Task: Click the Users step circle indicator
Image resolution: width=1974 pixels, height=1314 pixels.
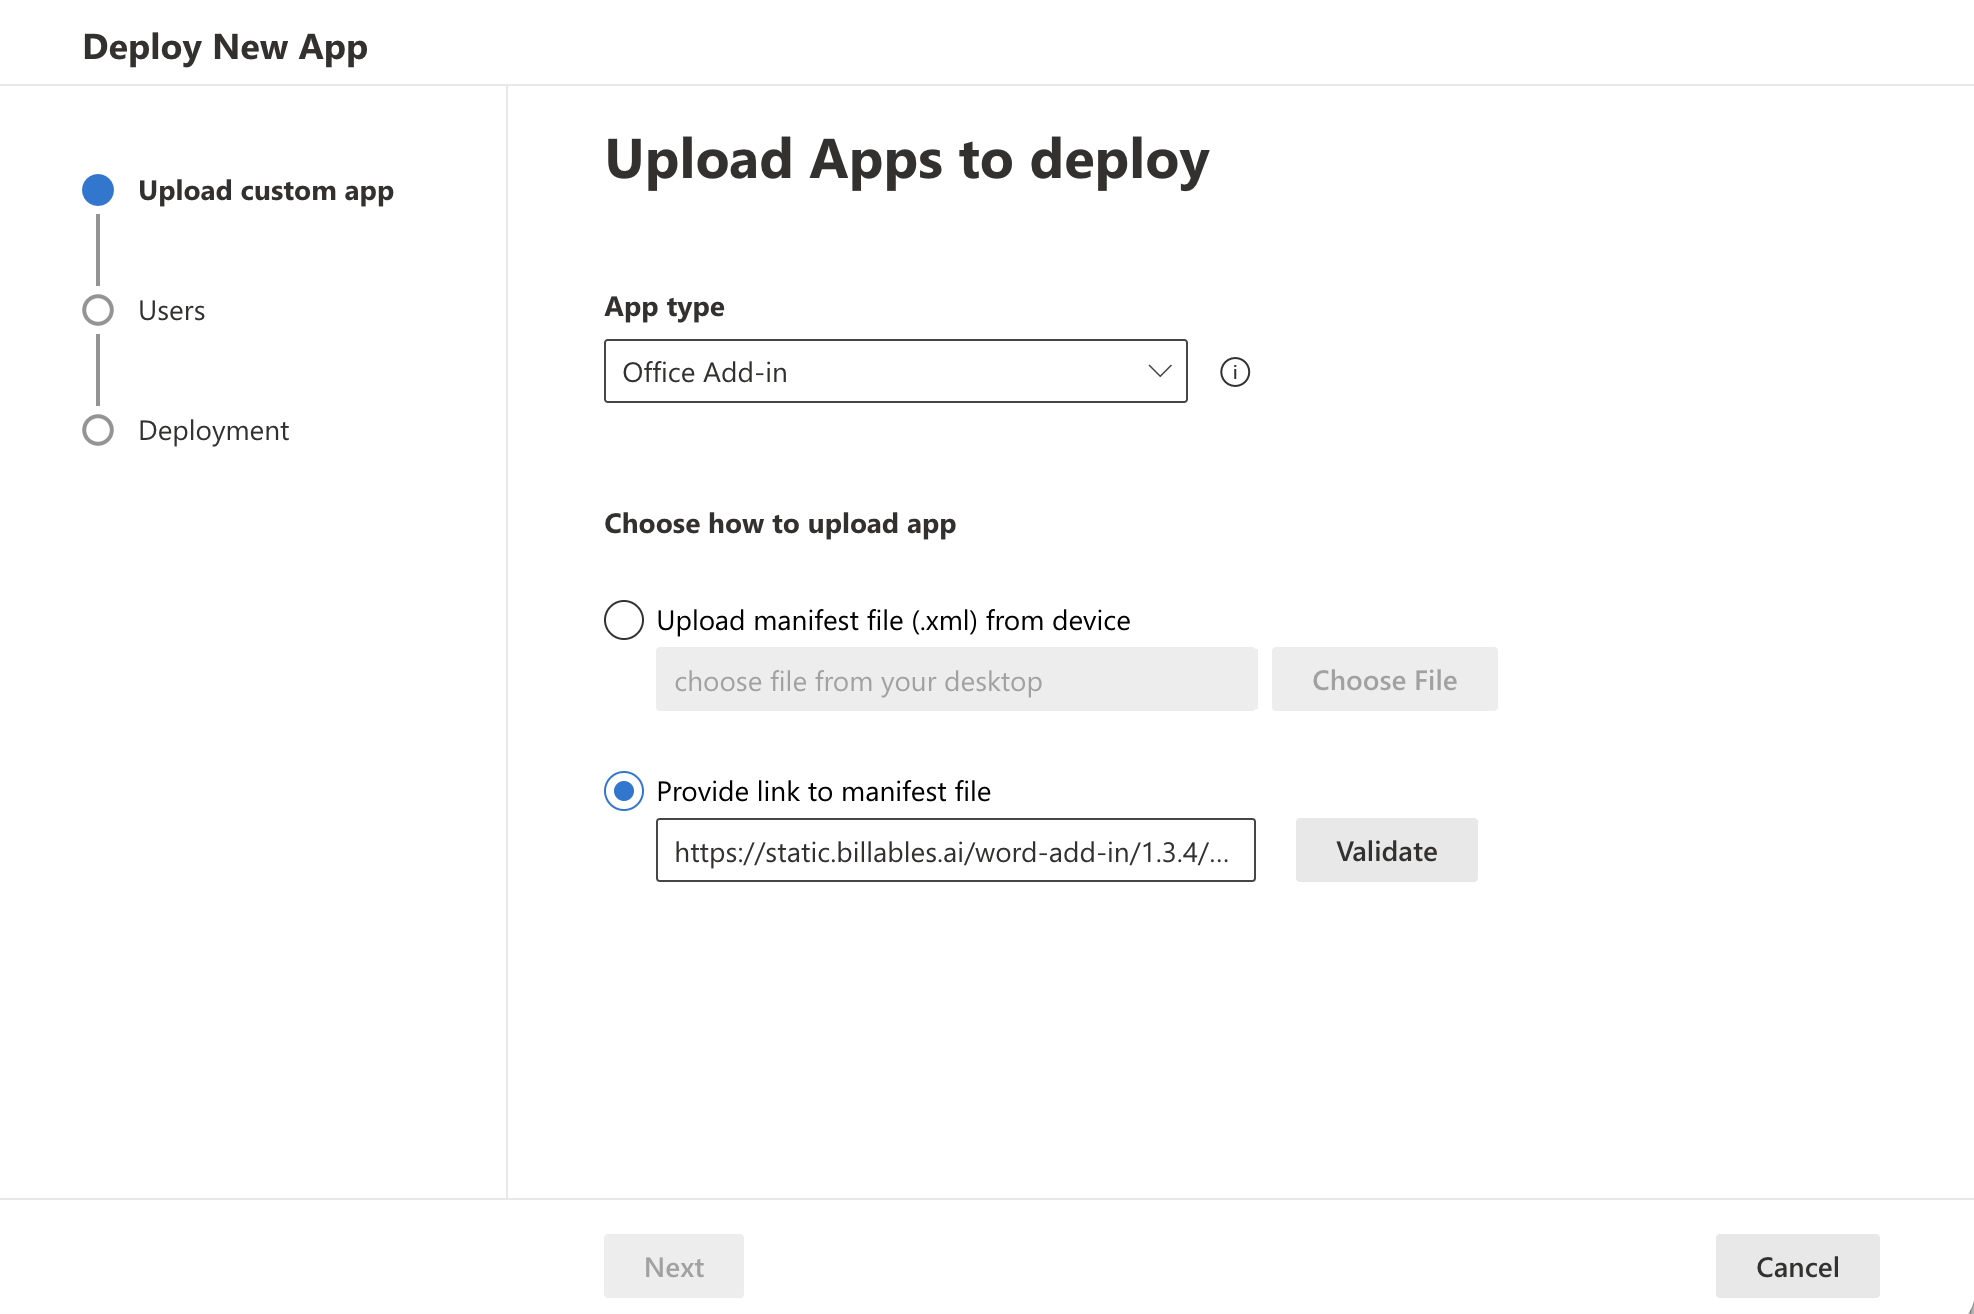Action: 98,310
